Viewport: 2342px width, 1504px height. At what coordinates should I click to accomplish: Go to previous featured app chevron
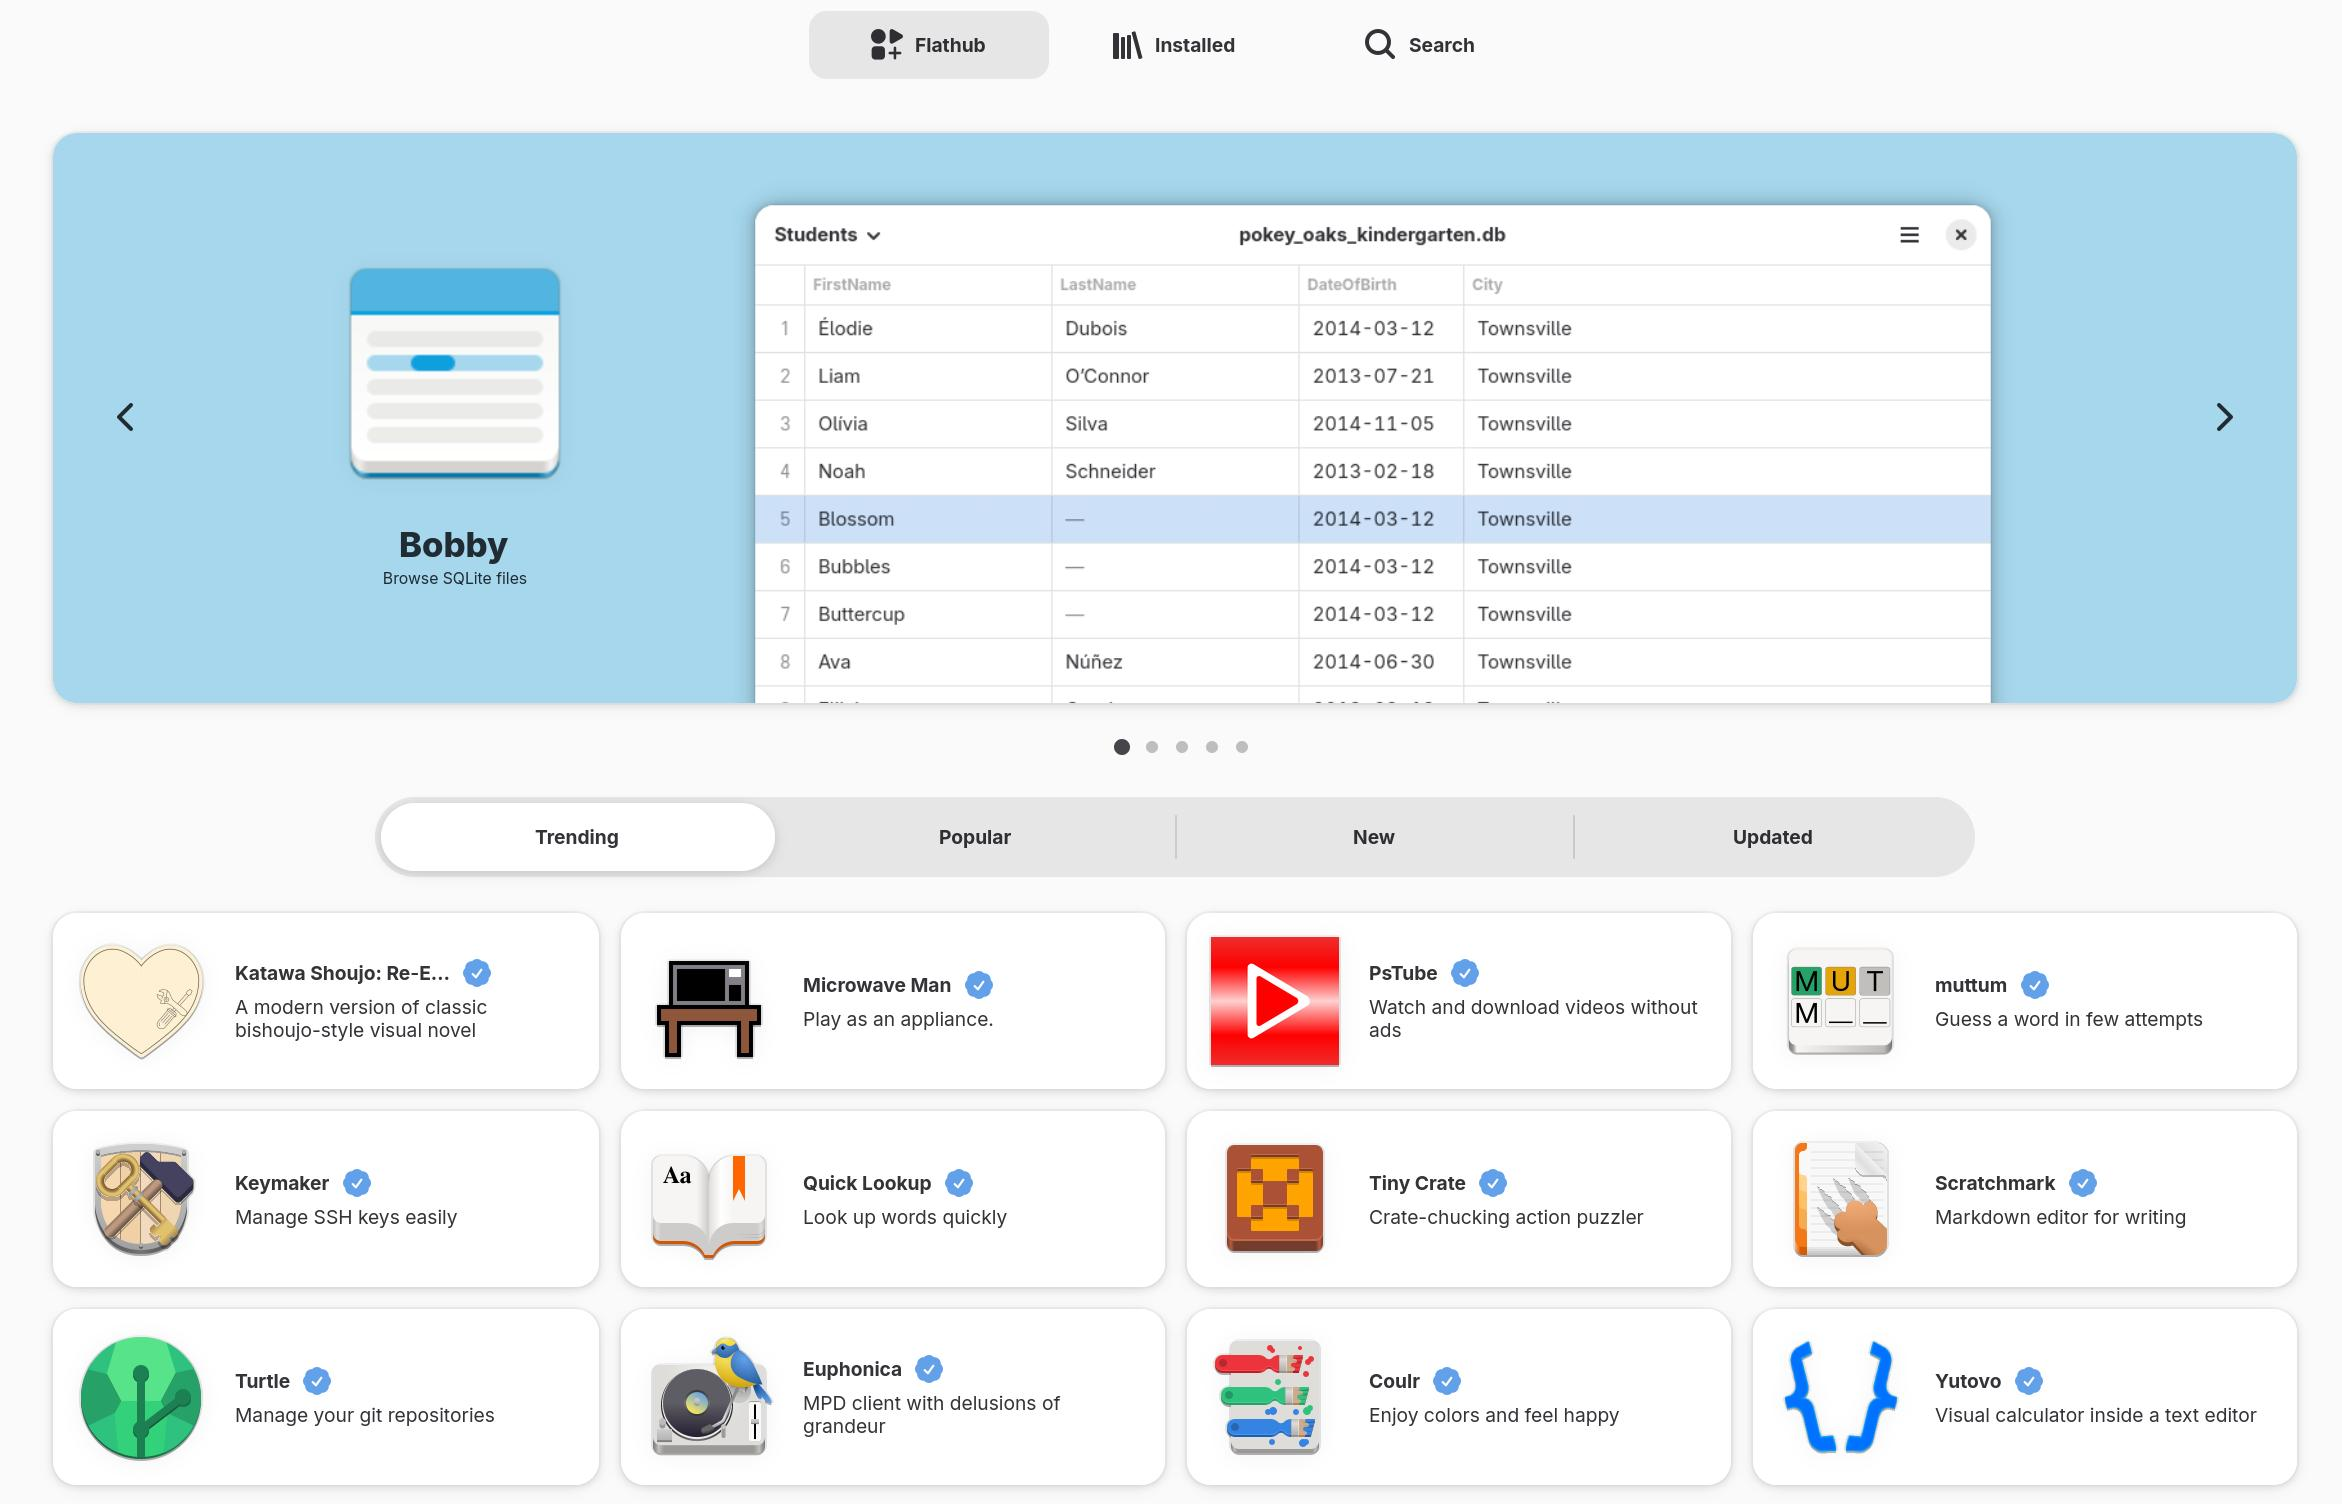click(125, 417)
